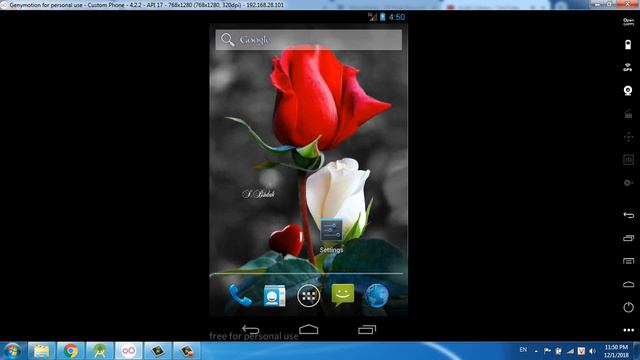
Task: Open the Settings app on the home screen
Action: coord(331,231)
